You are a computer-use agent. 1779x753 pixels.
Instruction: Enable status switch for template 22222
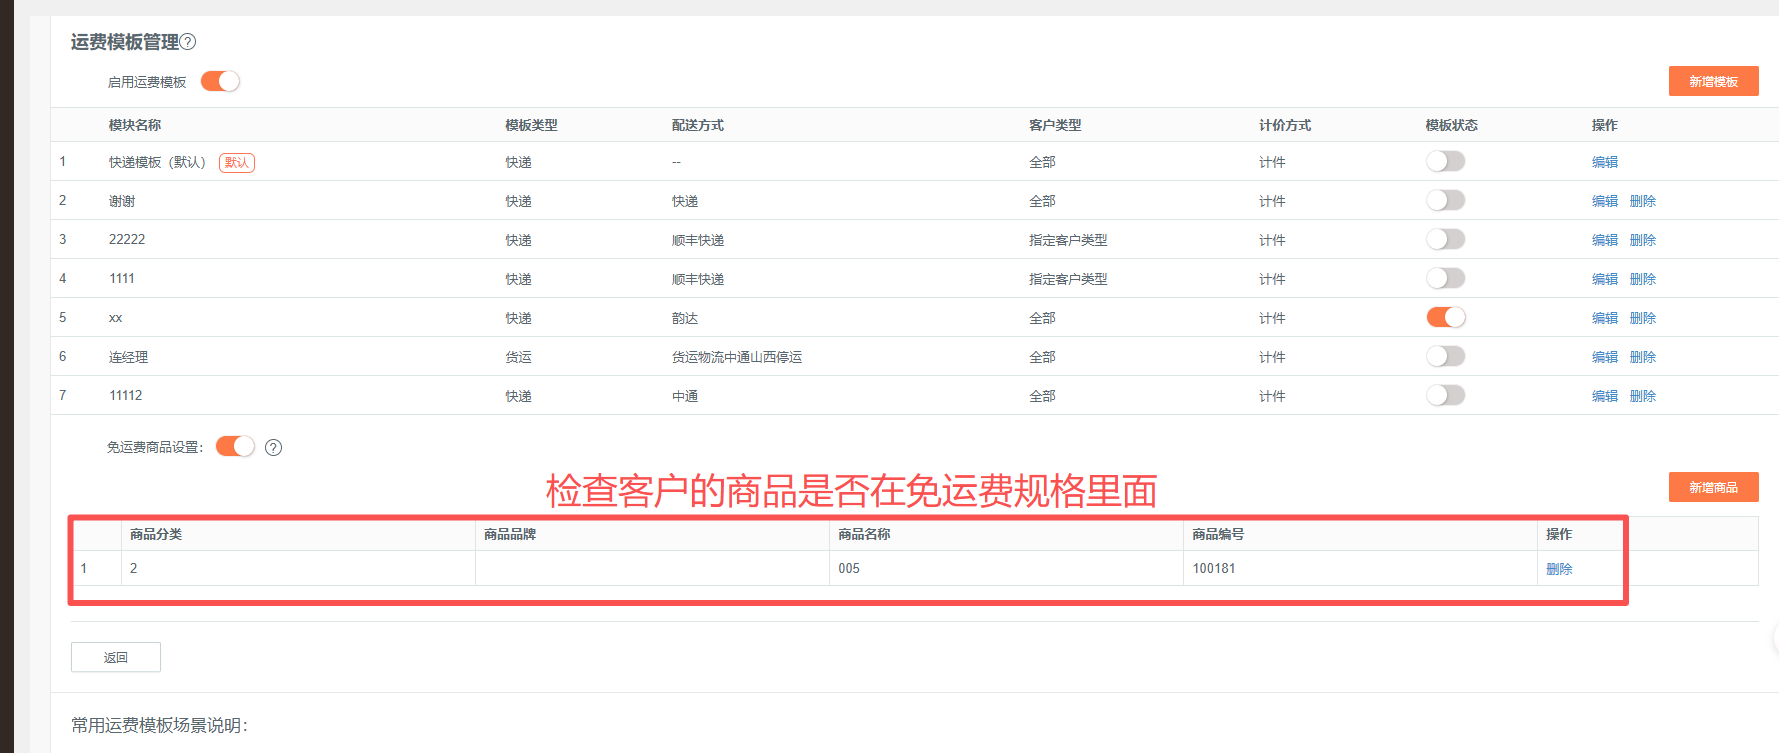pyautogui.click(x=1445, y=239)
